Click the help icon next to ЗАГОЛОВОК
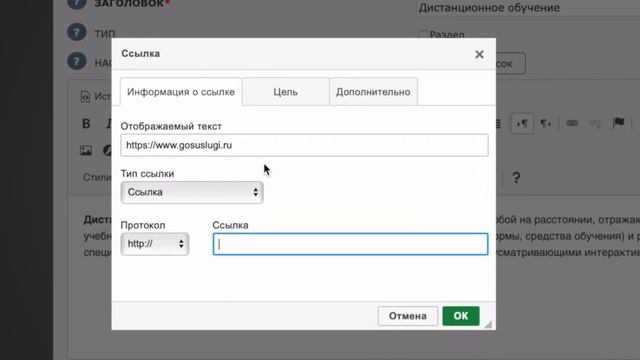 [77, 3]
